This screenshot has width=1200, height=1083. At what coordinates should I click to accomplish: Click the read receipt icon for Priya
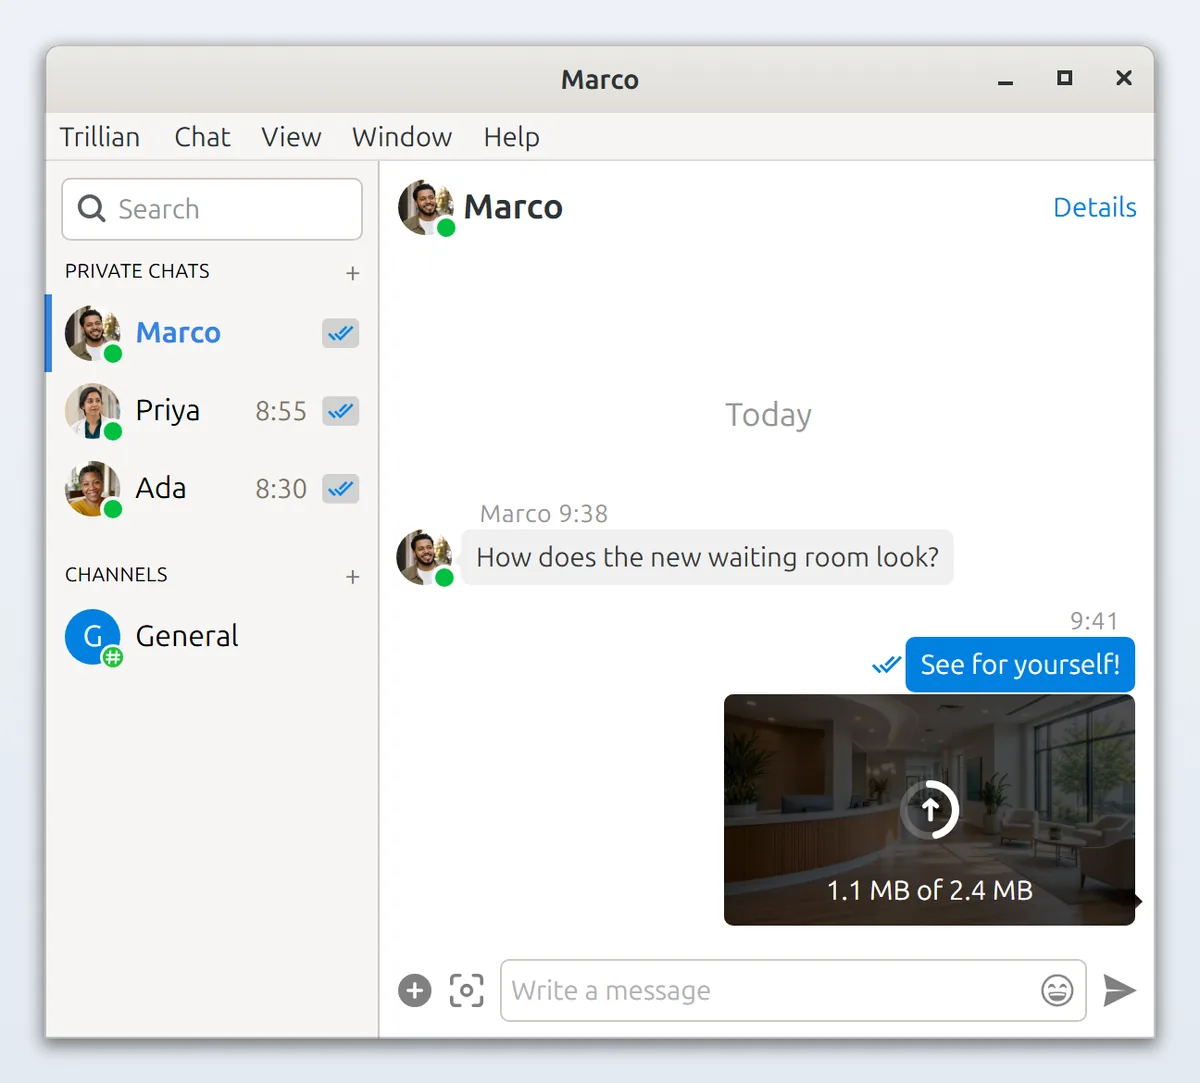[341, 411]
